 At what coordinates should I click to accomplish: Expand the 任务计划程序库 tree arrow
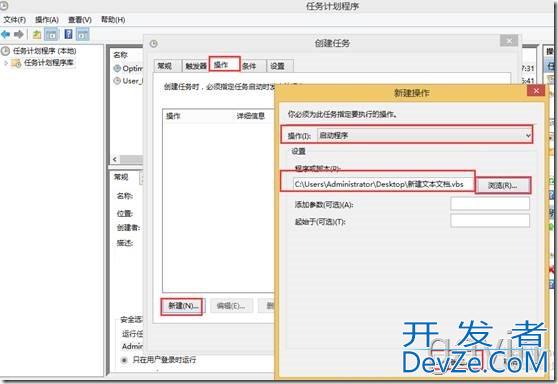[x=6, y=63]
